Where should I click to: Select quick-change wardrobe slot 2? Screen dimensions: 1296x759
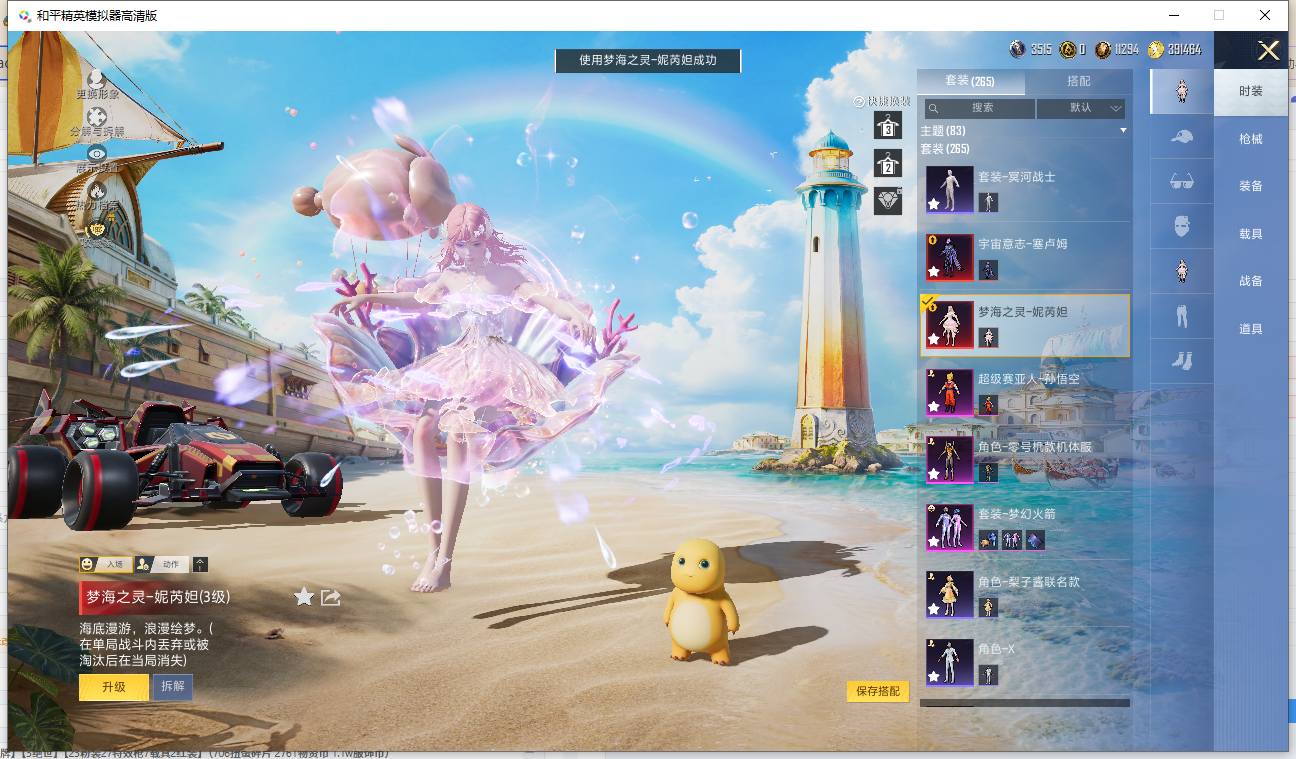(888, 163)
